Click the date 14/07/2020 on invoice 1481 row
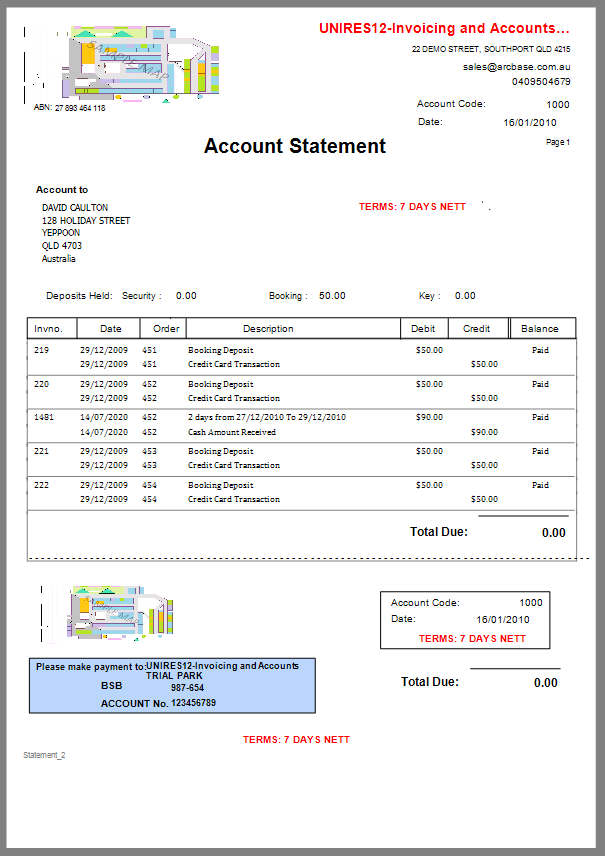 (x=104, y=417)
